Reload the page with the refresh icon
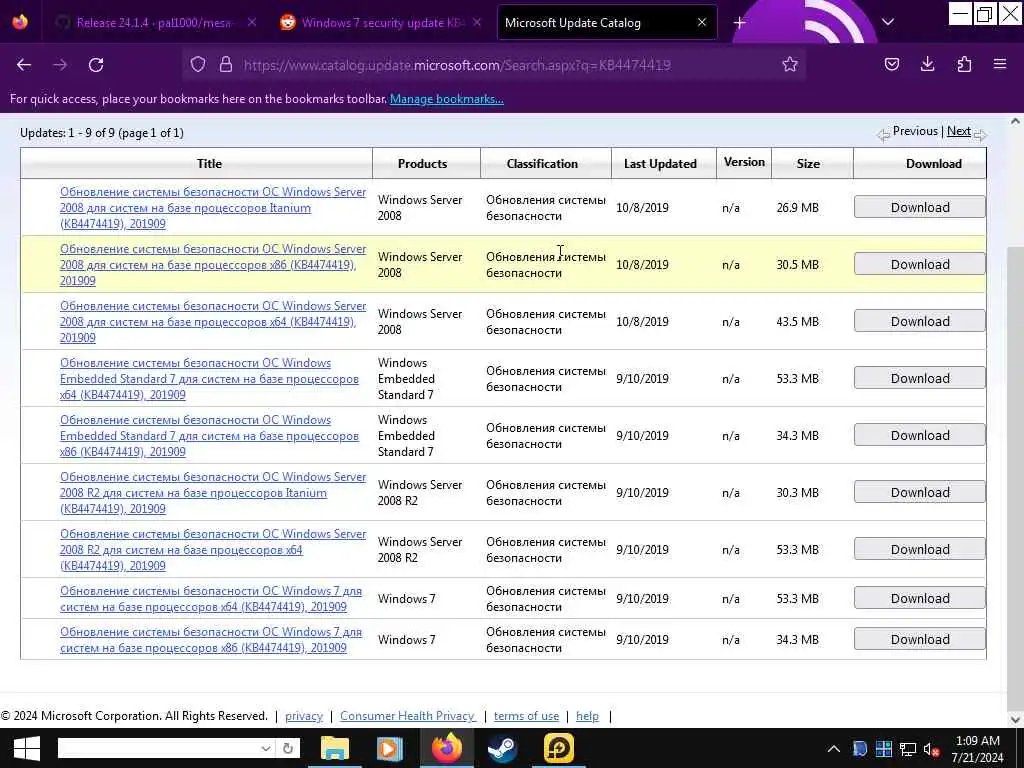1024x768 pixels. (x=96, y=65)
